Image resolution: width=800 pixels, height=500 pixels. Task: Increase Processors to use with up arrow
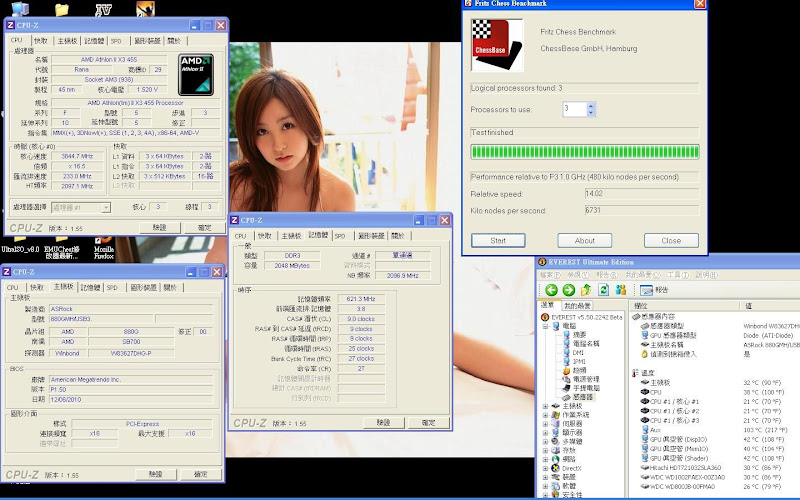[591, 106]
